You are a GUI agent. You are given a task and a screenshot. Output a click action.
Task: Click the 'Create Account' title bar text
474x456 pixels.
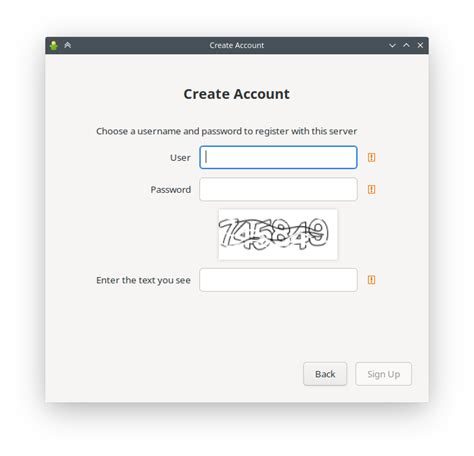(x=237, y=45)
